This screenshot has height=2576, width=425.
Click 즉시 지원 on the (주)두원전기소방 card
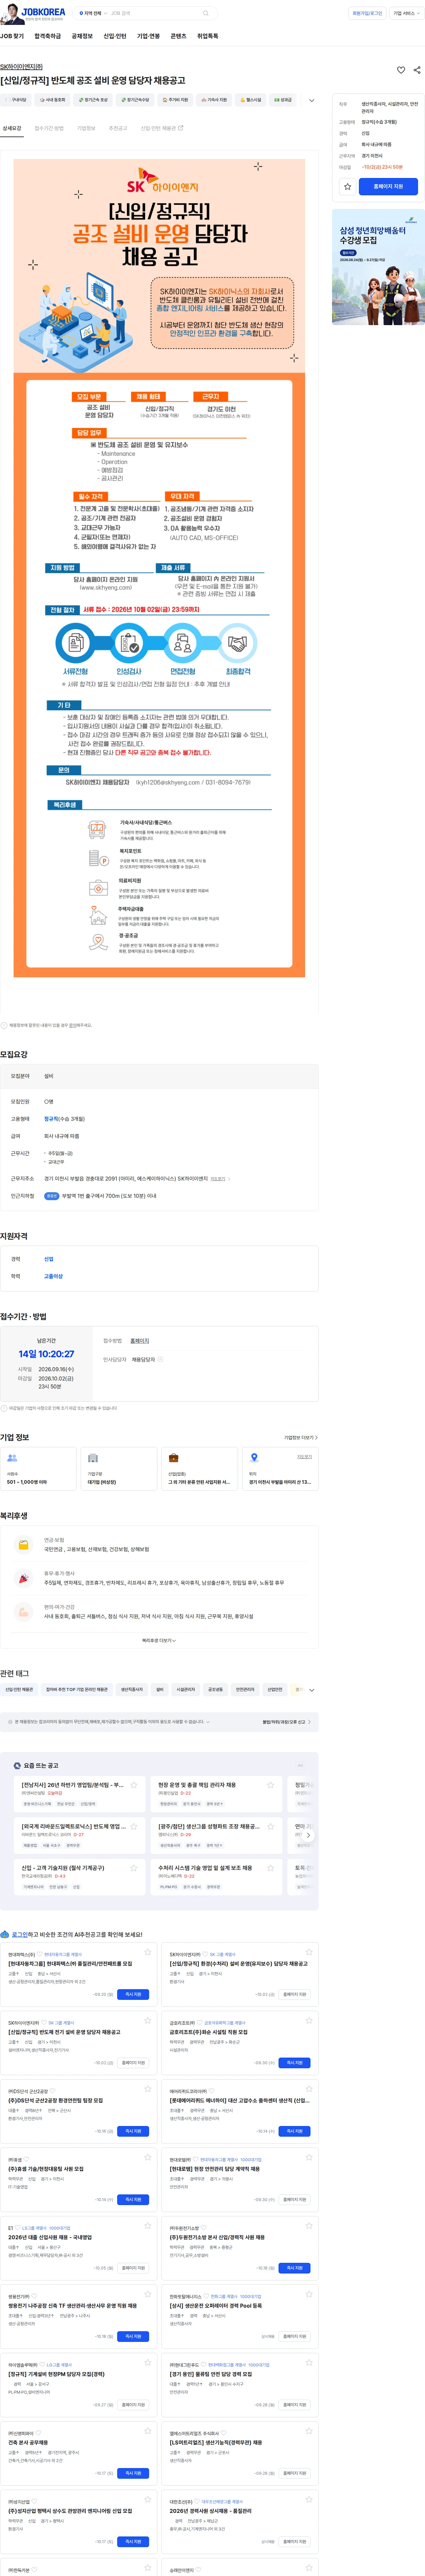coord(294,2268)
